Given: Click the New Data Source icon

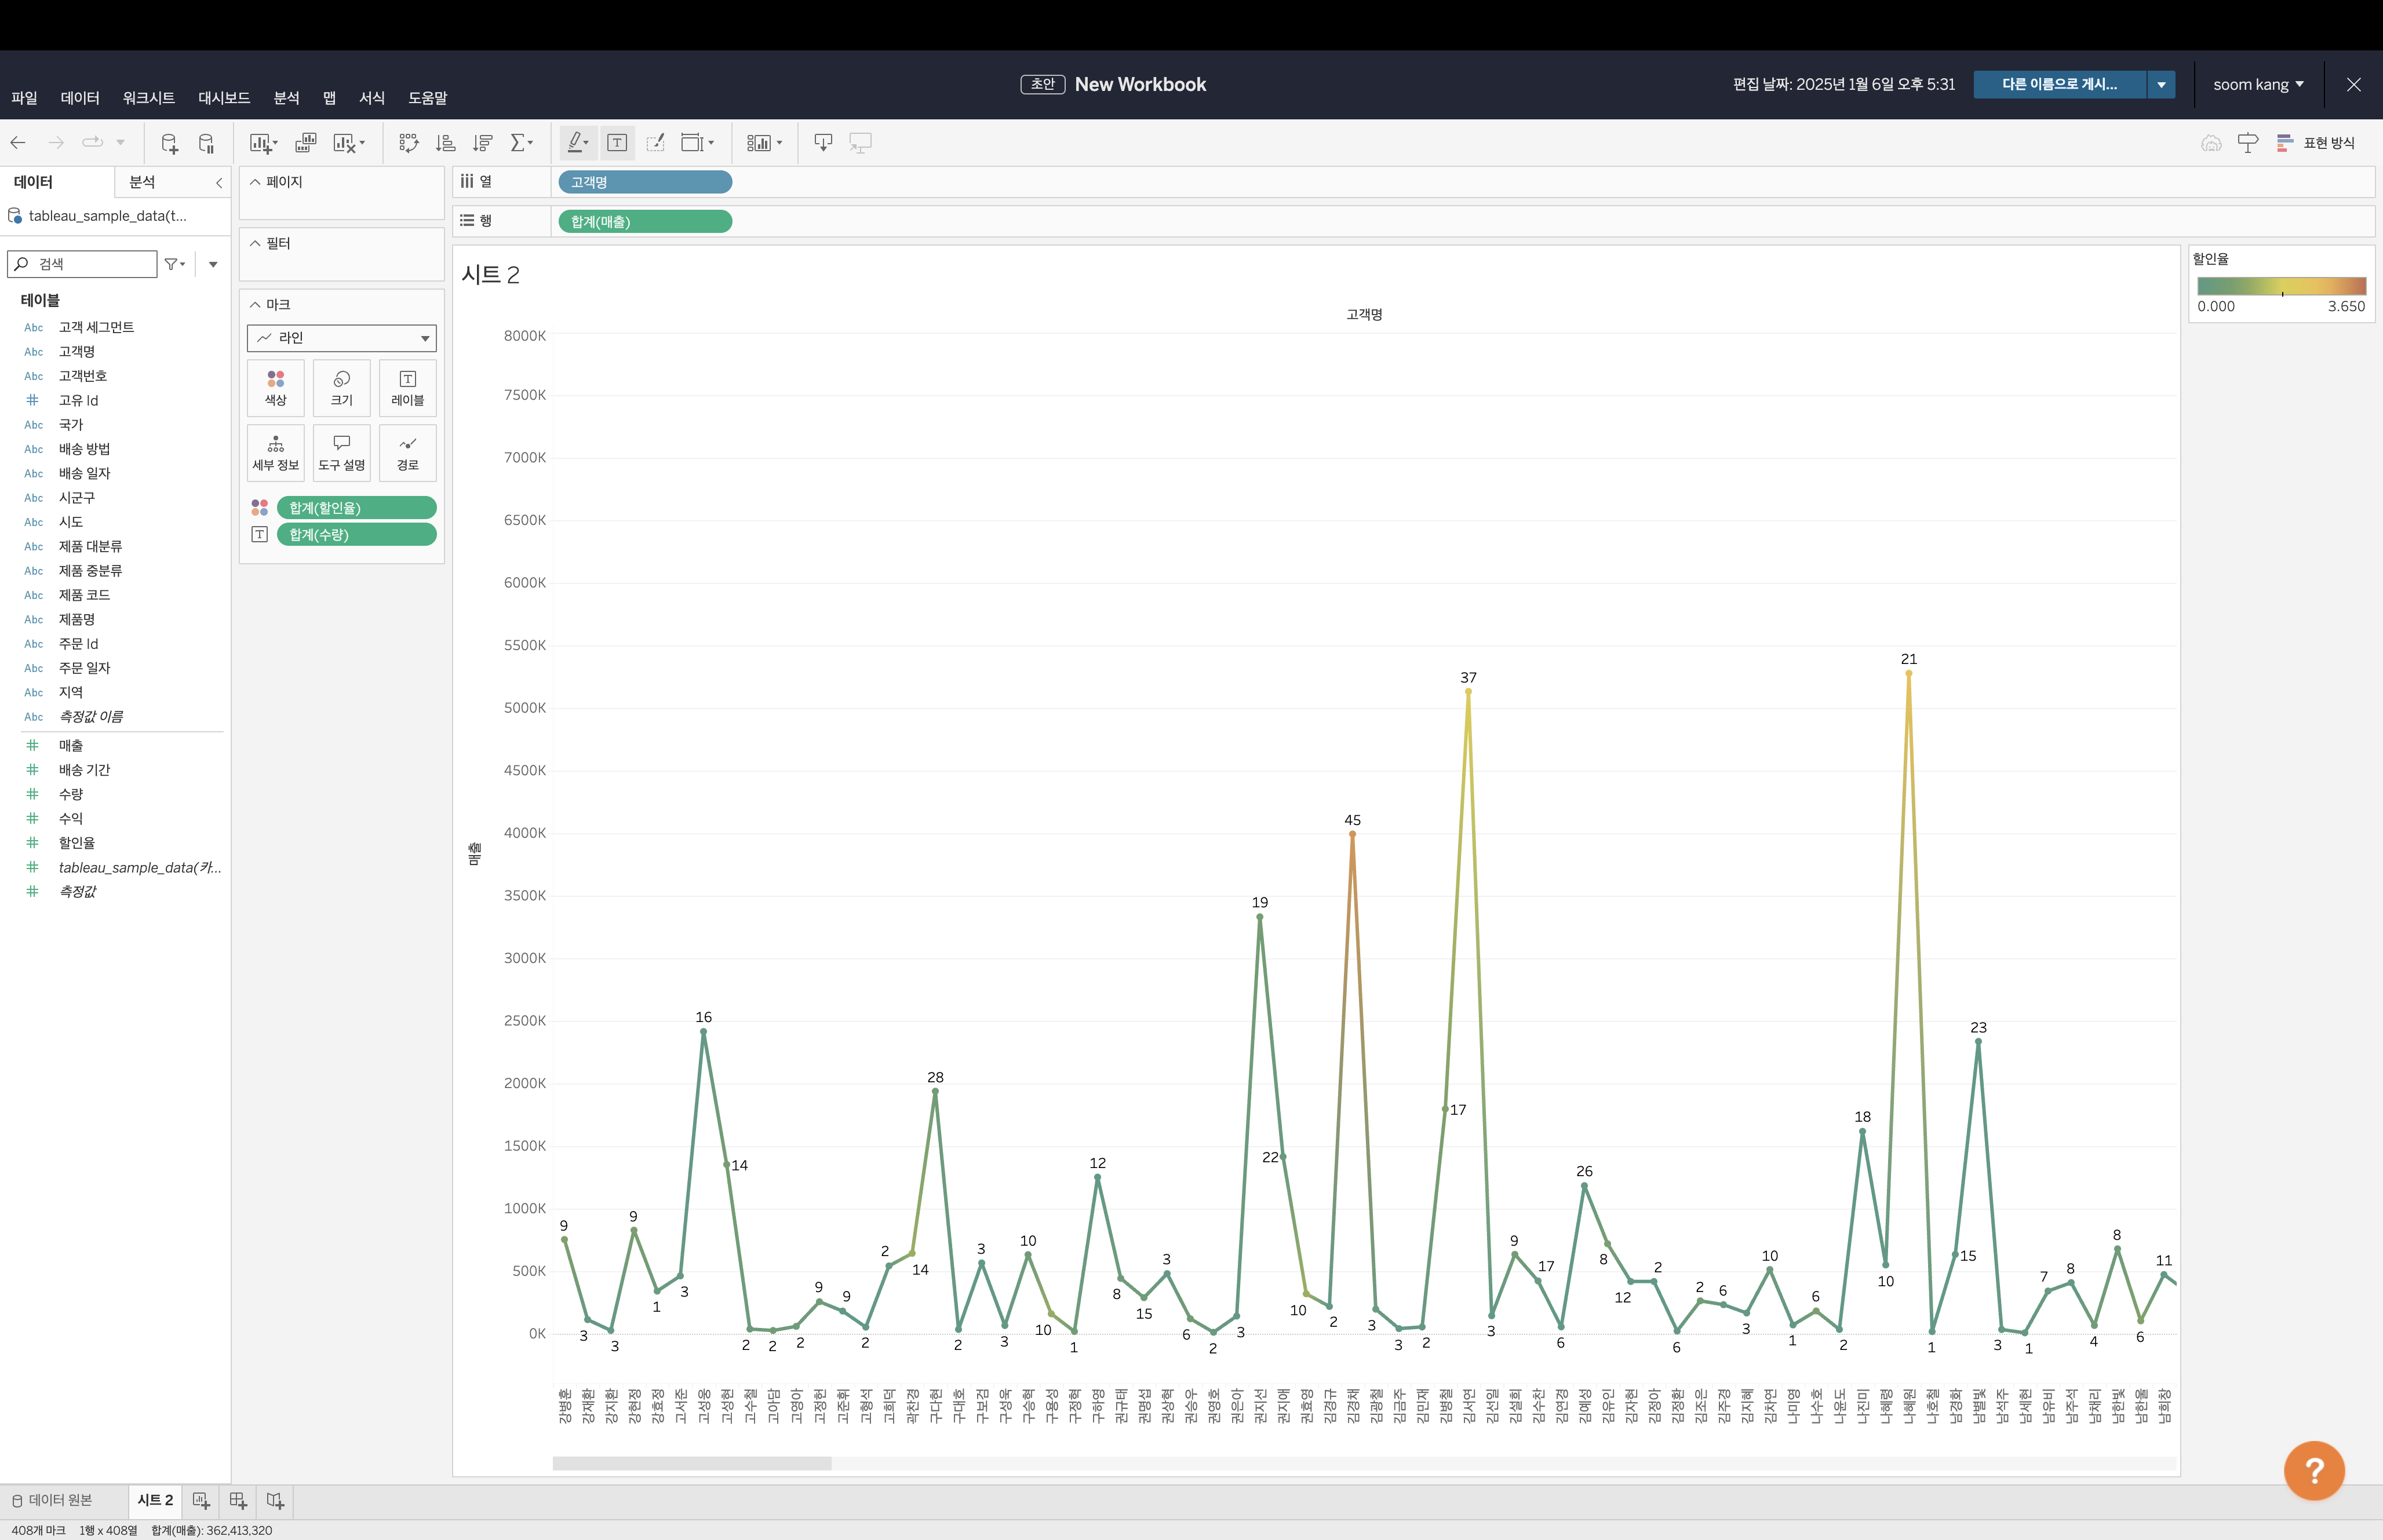Looking at the screenshot, I should click(x=169, y=143).
